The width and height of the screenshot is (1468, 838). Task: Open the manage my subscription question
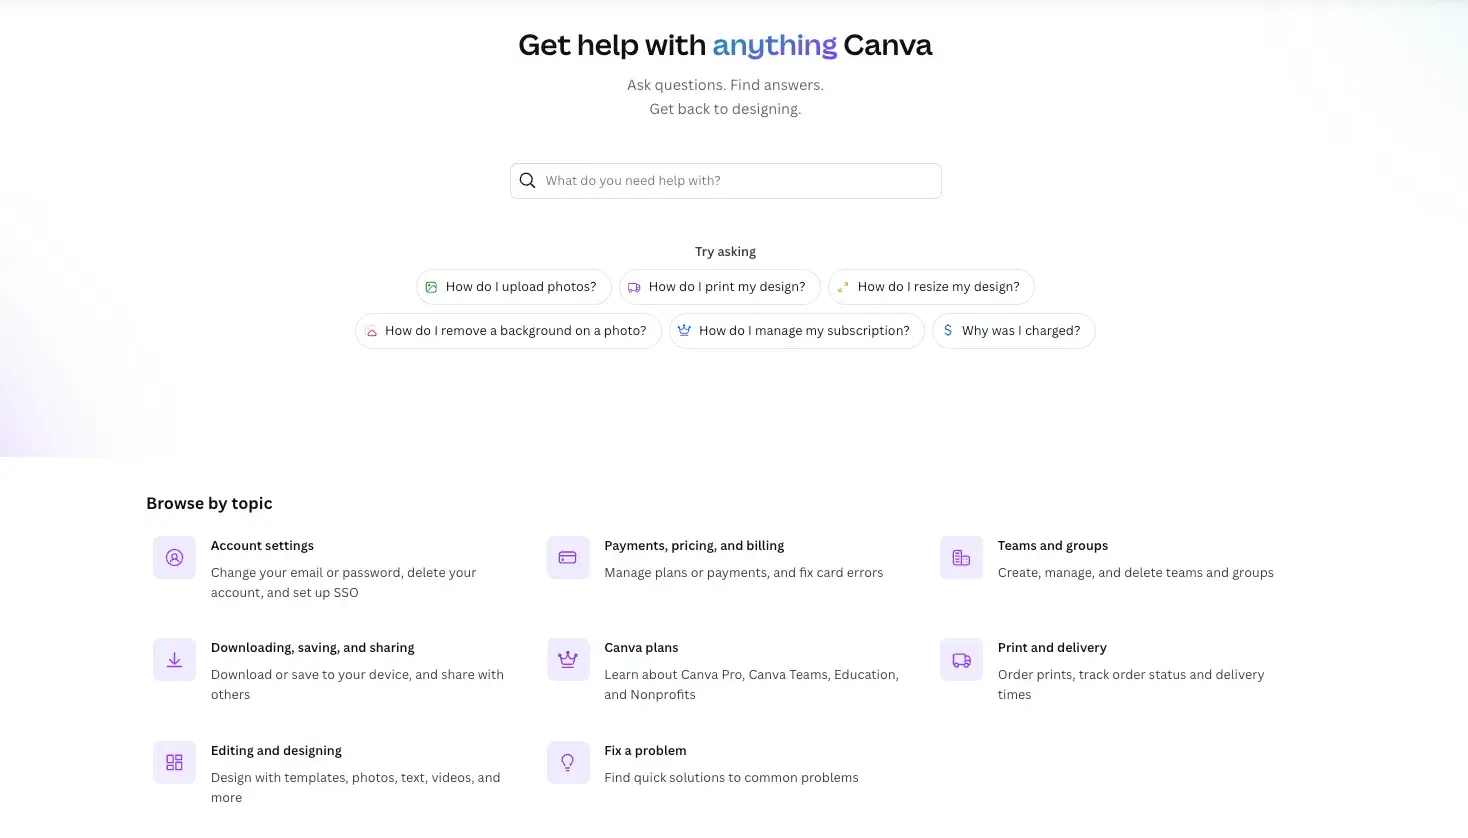(796, 330)
